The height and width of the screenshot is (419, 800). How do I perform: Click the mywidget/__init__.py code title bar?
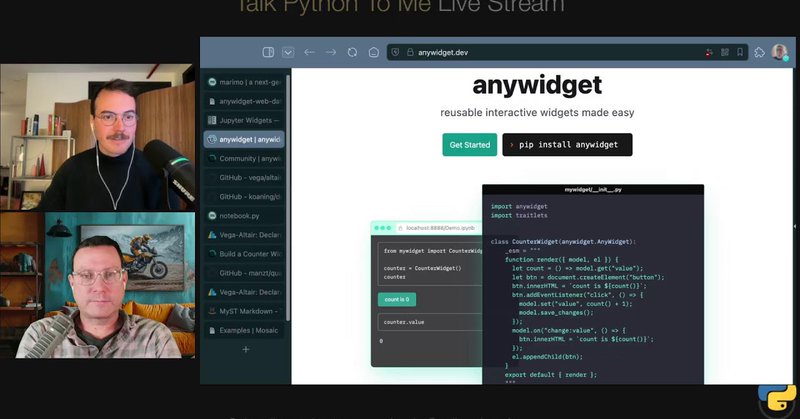point(593,189)
